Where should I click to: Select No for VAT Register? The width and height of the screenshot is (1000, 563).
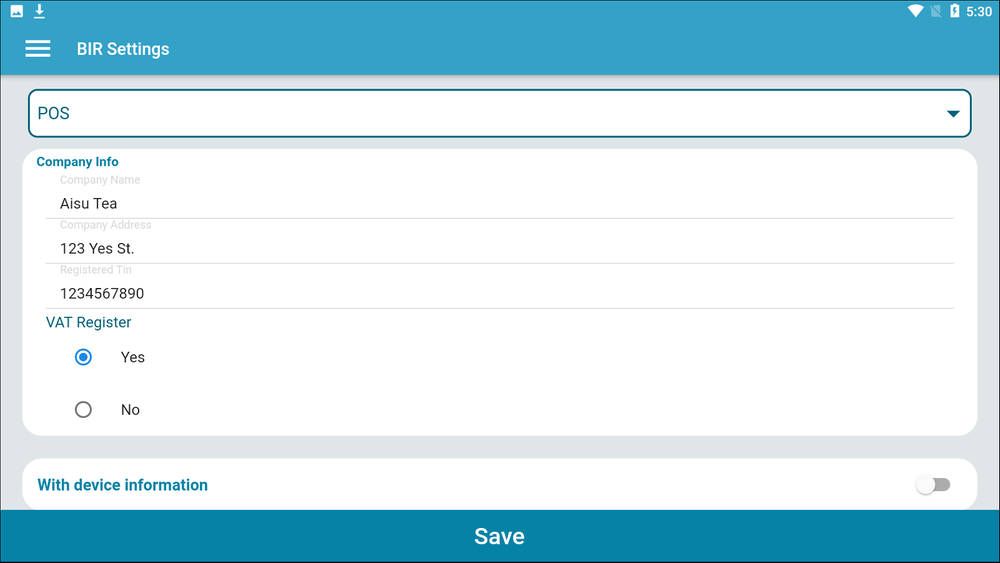[84, 410]
